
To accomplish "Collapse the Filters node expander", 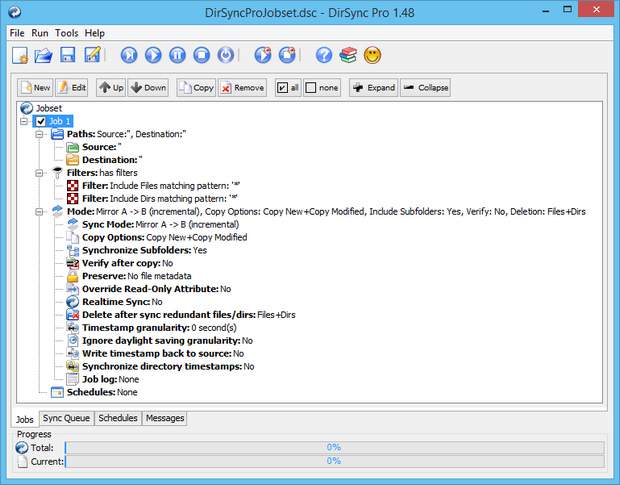I will coord(39,173).
